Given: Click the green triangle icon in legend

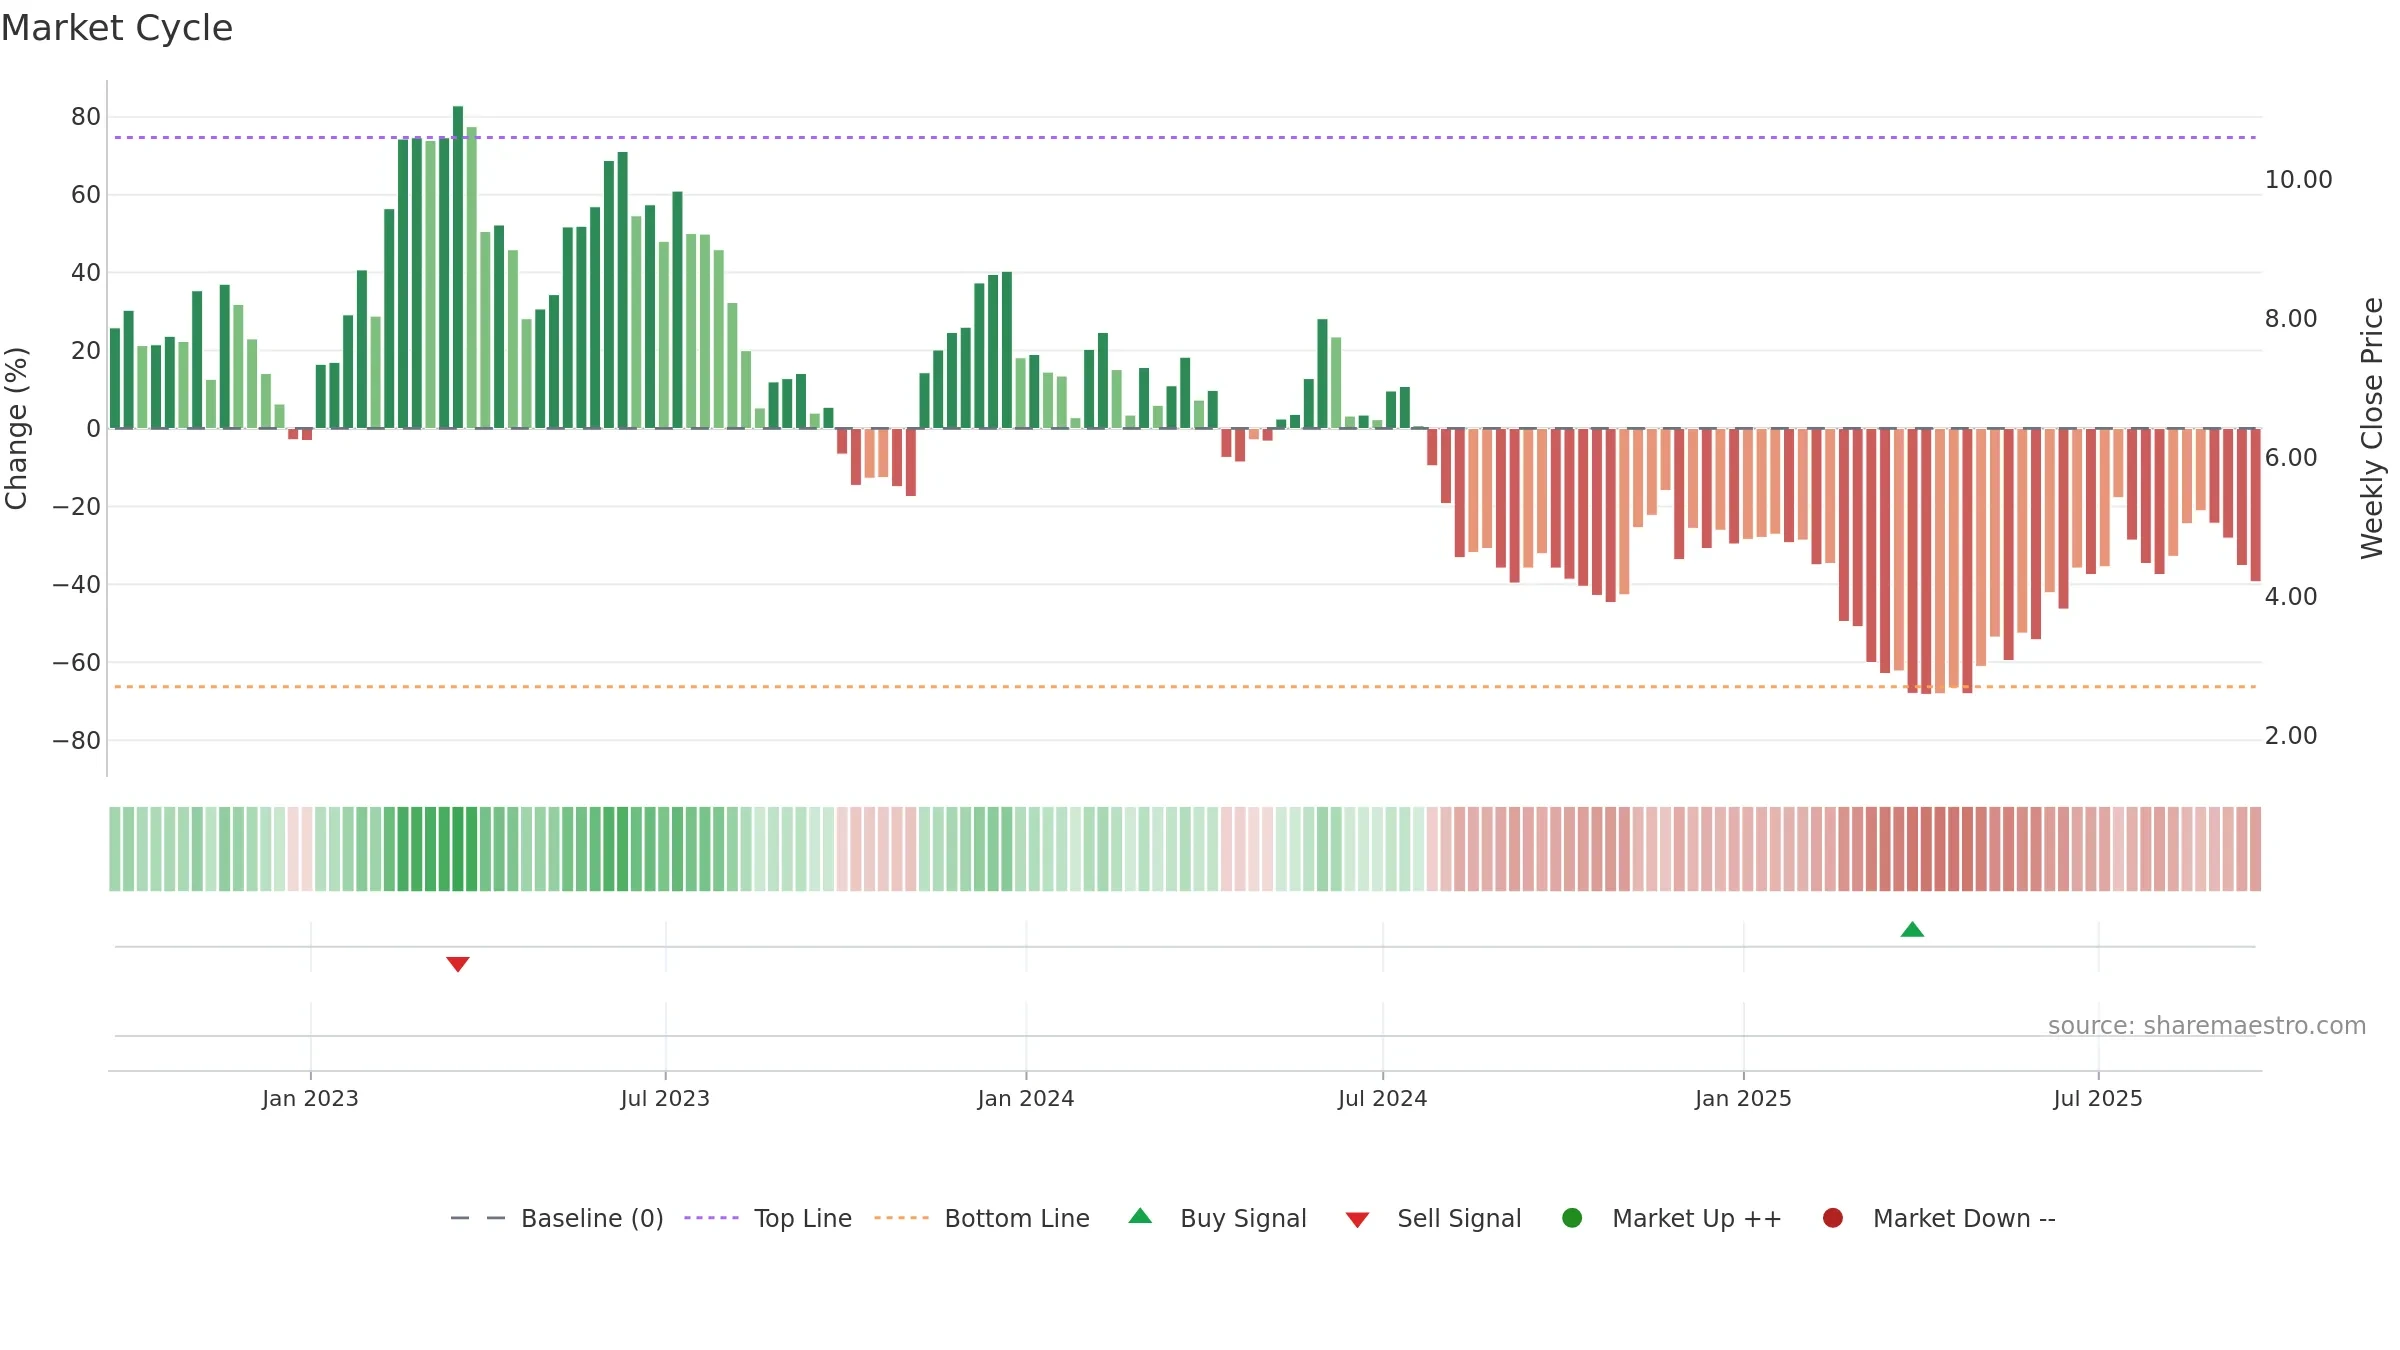Looking at the screenshot, I should 1140,1216.
